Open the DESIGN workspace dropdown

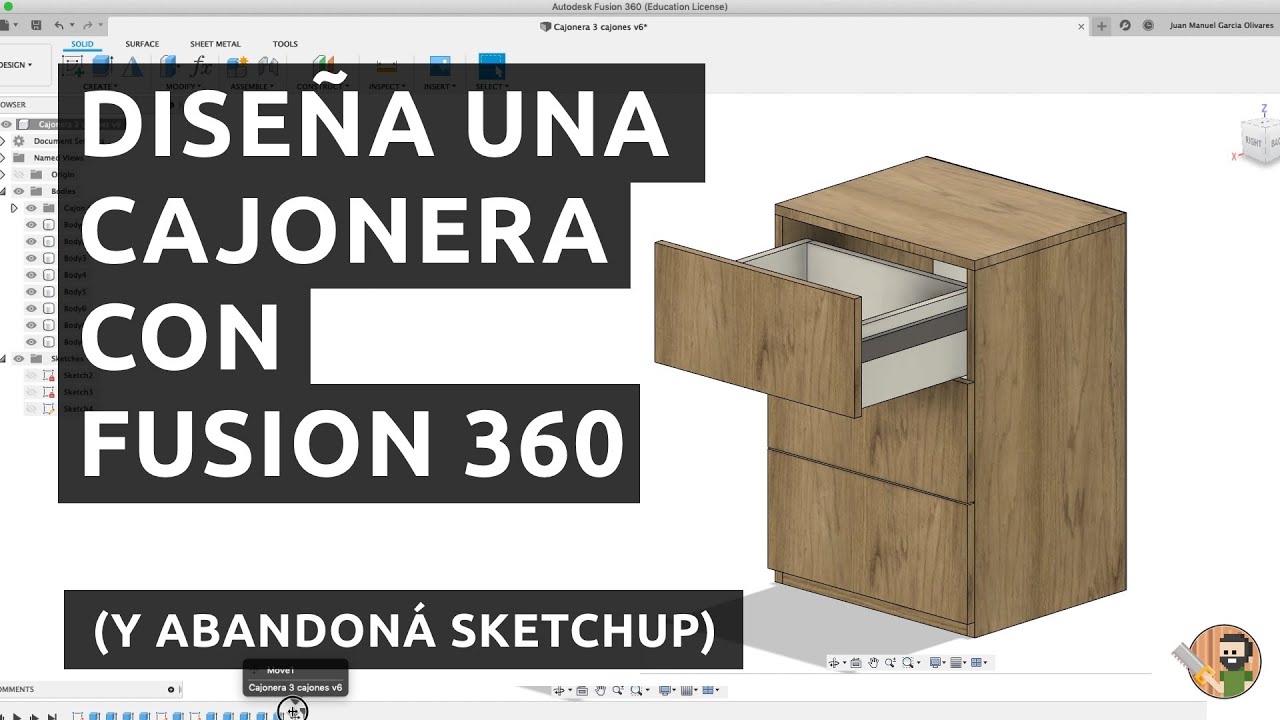click(x=16, y=65)
